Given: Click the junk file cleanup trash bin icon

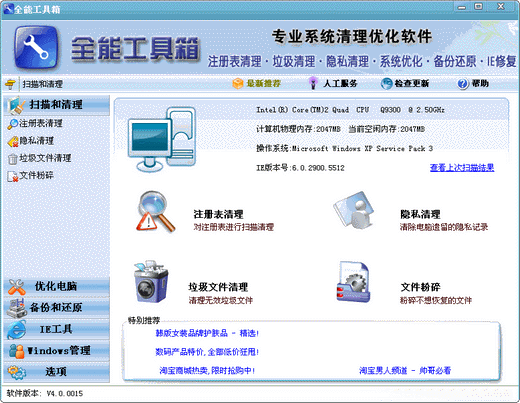Looking at the screenshot, I should (x=151, y=282).
